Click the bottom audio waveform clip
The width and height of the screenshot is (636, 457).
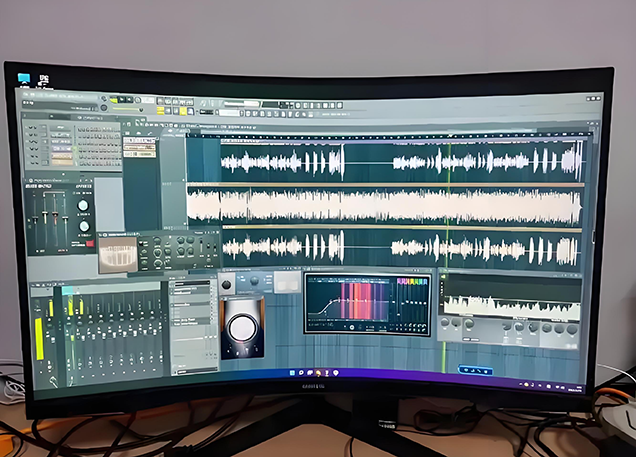(400, 246)
